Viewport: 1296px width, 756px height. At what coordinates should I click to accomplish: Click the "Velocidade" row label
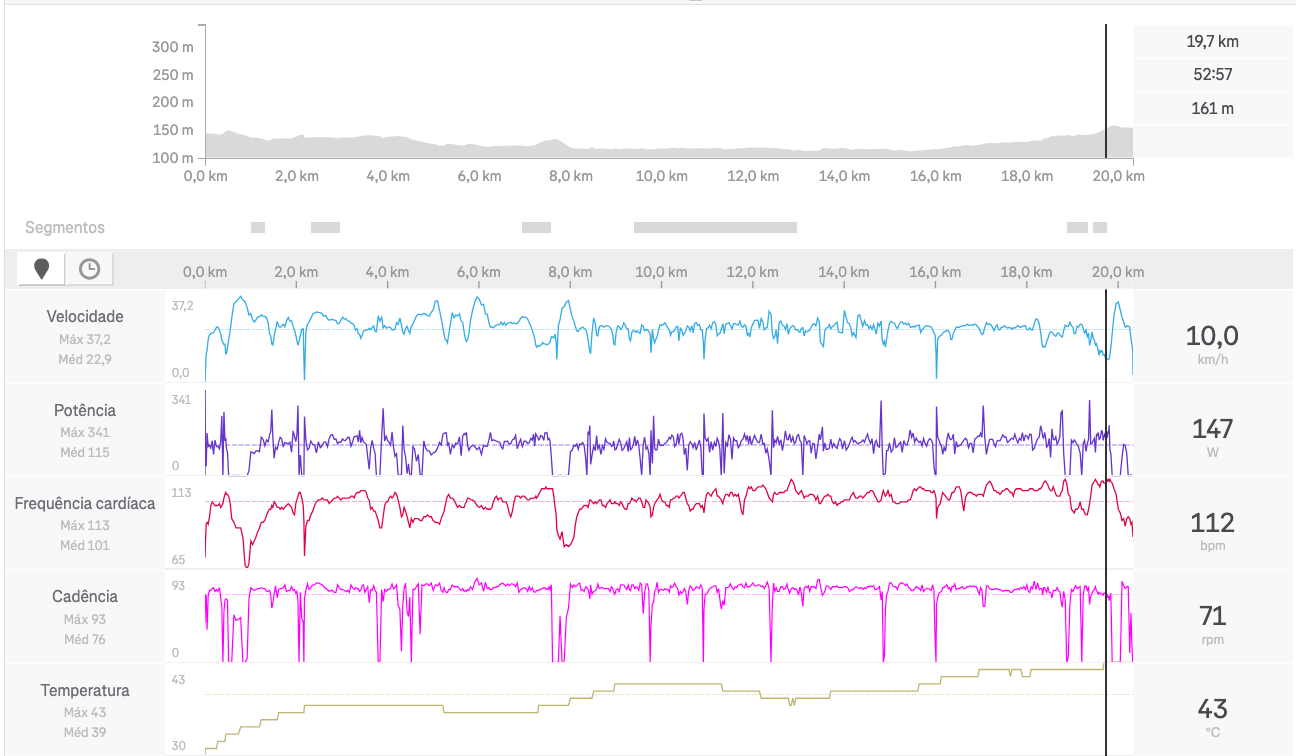click(x=85, y=316)
